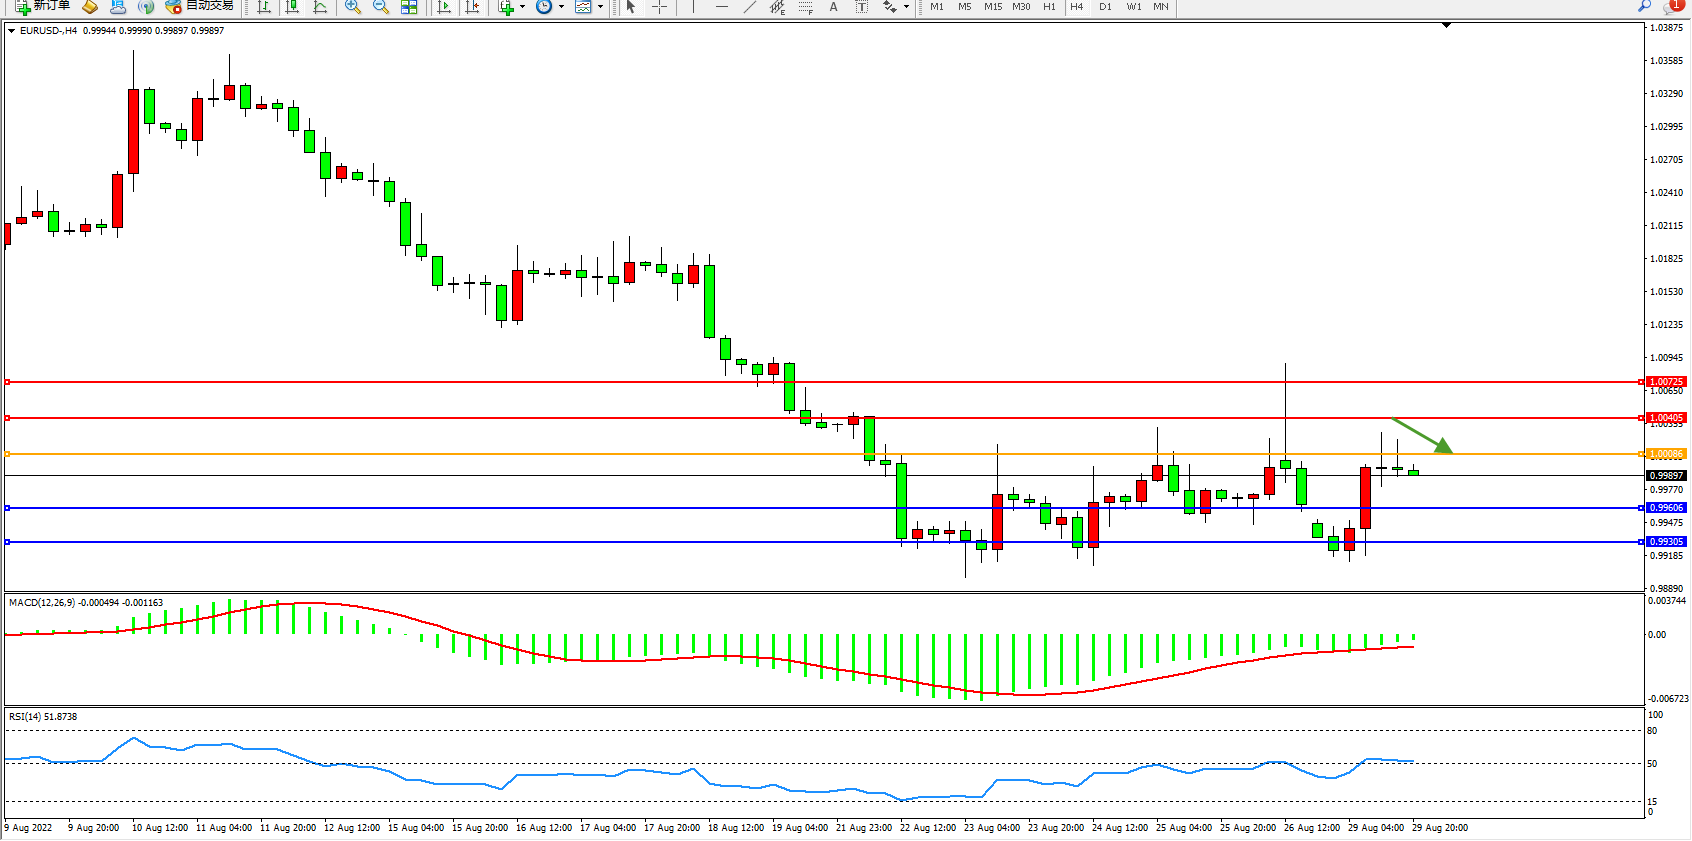This screenshot has width=1692, height=841.
Task: Pick the trendline drawing tool
Action: (750, 6)
